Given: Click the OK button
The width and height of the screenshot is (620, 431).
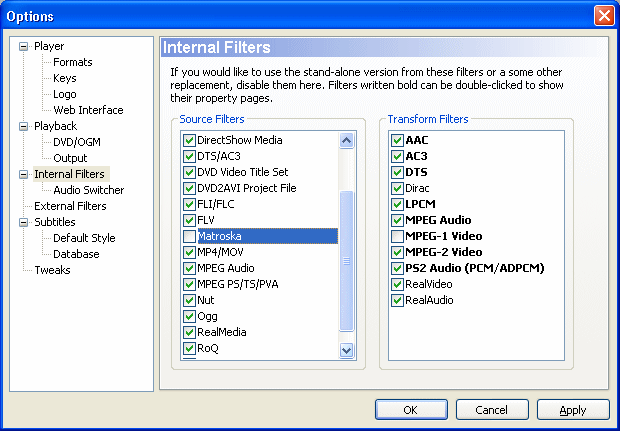Looking at the screenshot, I should click(411, 410).
